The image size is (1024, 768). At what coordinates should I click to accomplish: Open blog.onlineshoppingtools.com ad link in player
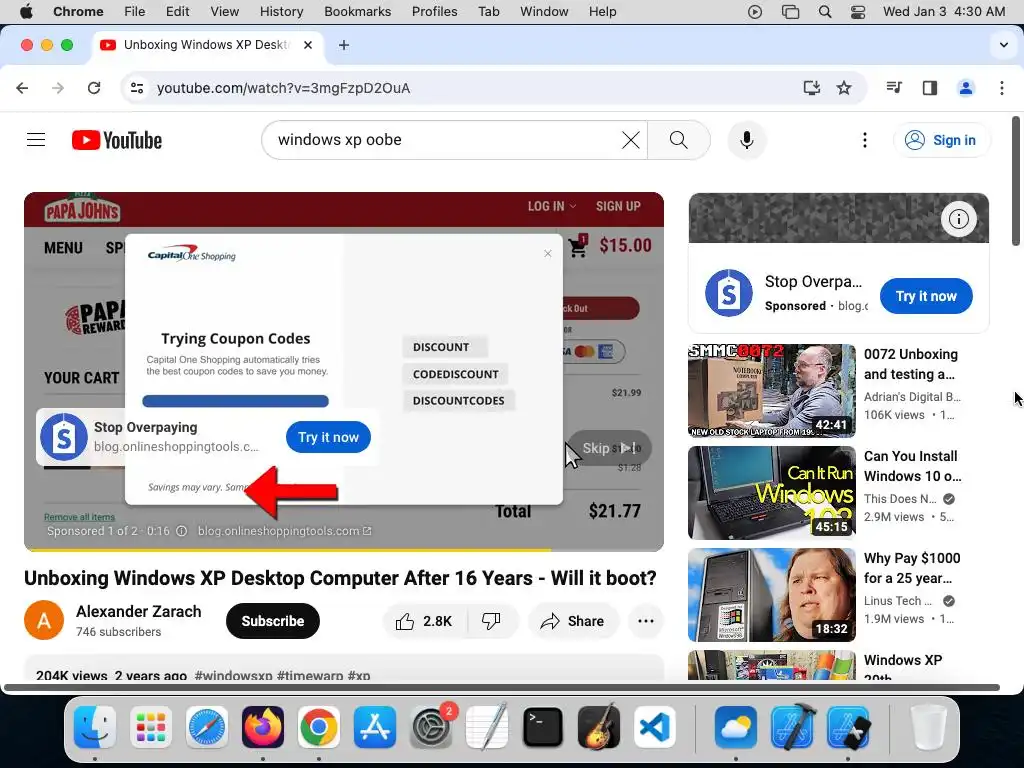pos(285,531)
